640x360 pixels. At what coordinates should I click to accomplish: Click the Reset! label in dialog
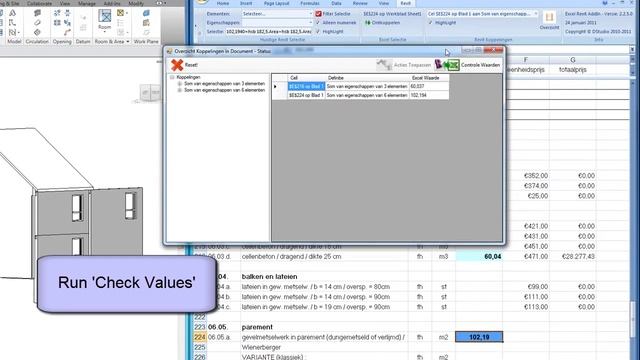[191, 65]
